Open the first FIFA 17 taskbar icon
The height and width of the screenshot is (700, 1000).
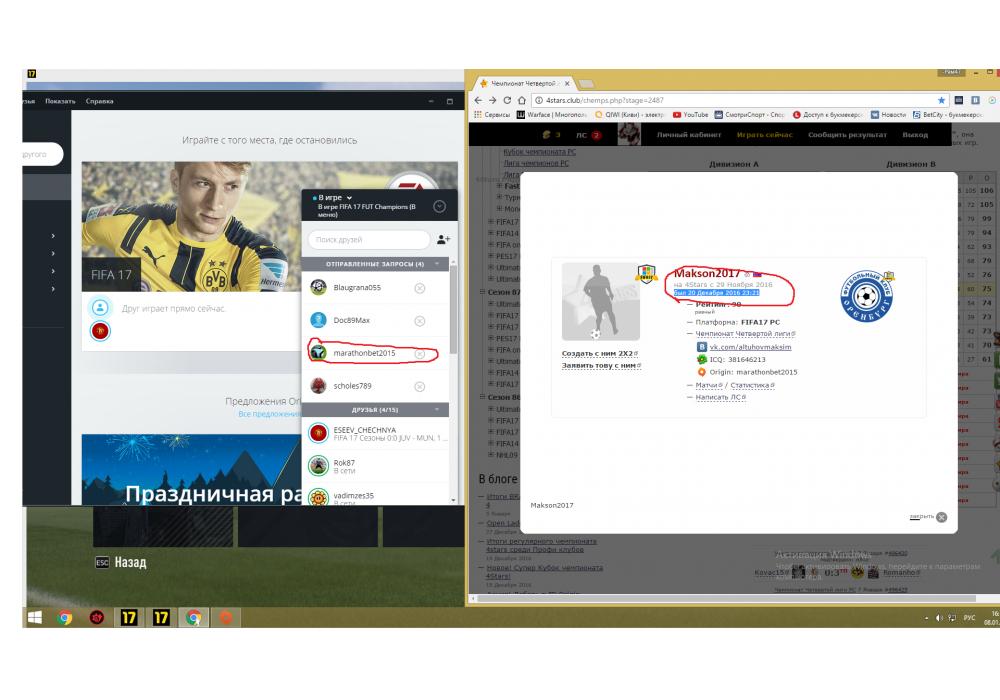click(129, 617)
